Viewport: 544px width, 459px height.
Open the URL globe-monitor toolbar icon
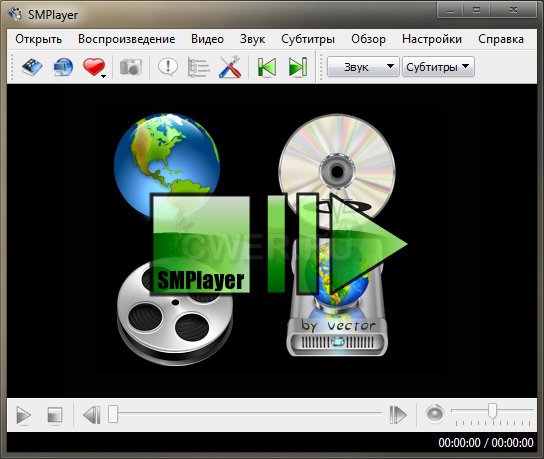tap(63, 67)
